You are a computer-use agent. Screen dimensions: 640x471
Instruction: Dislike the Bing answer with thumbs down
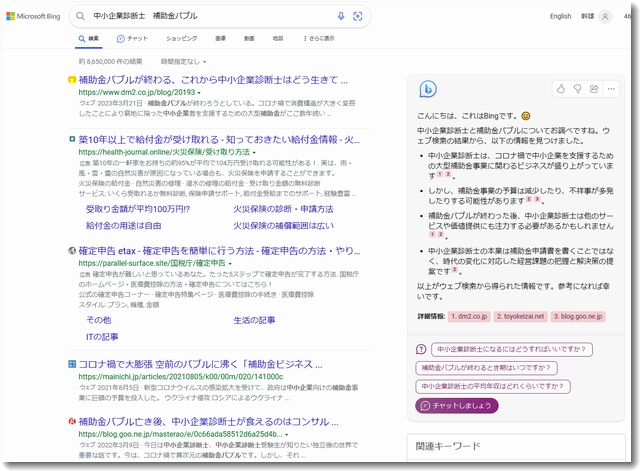pos(578,89)
